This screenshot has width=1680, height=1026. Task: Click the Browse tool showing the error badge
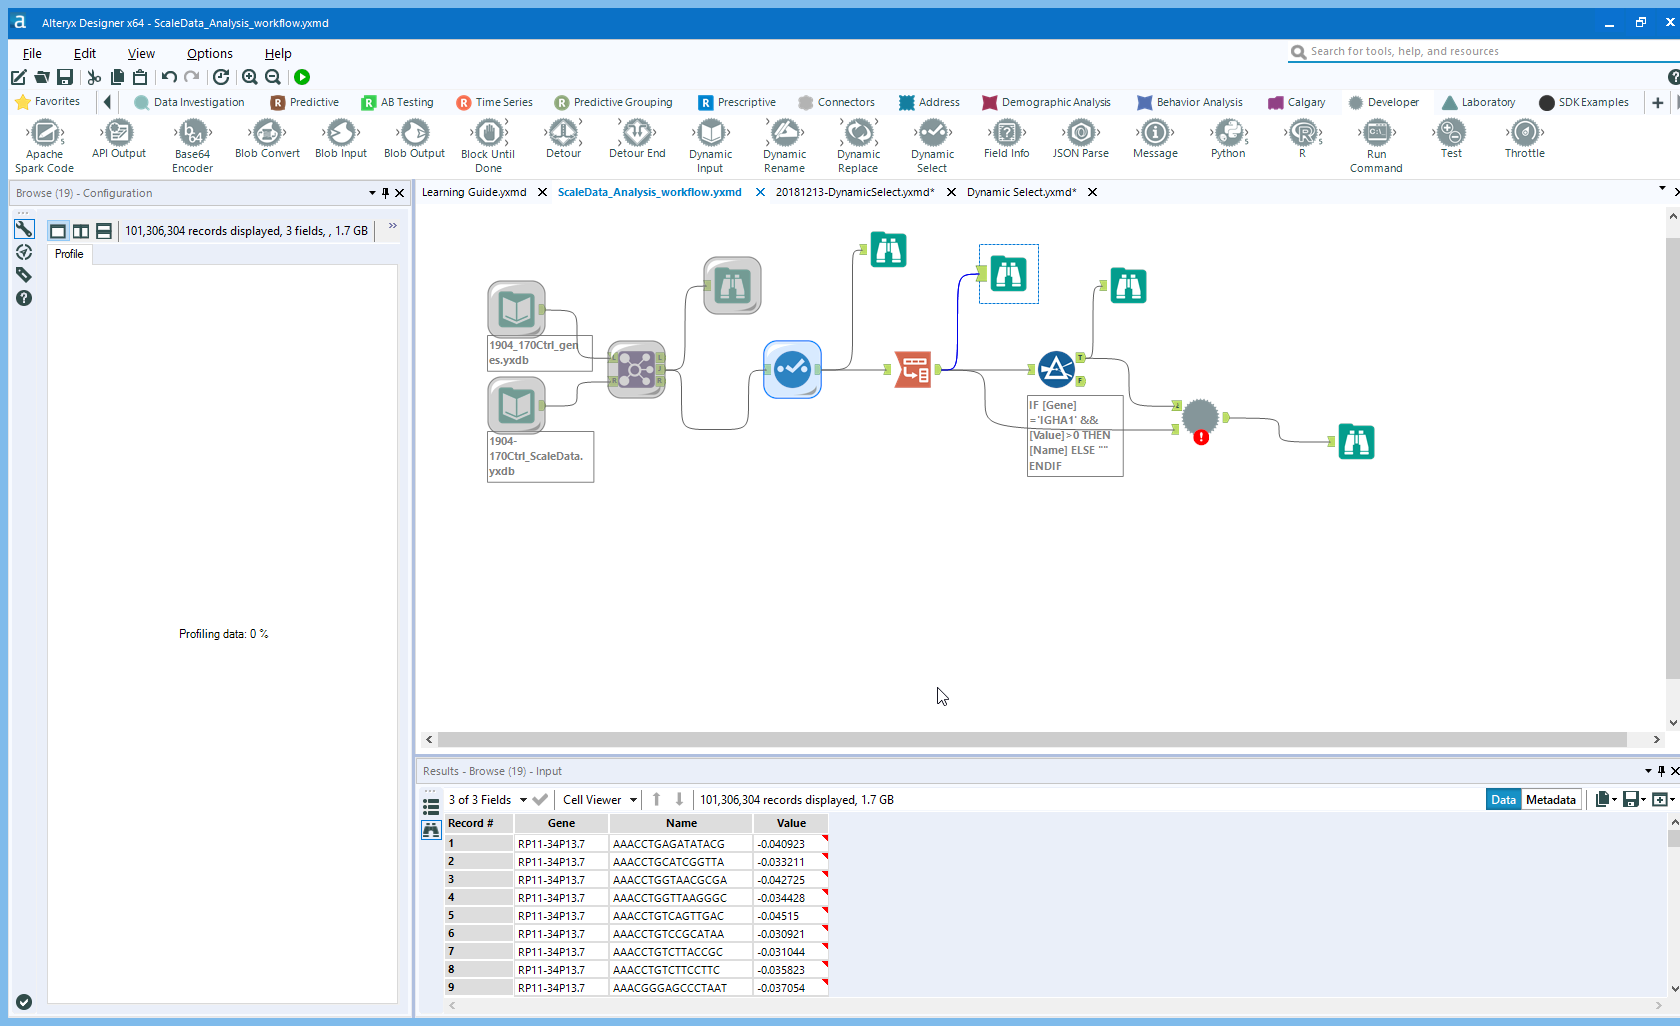[1200, 418]
